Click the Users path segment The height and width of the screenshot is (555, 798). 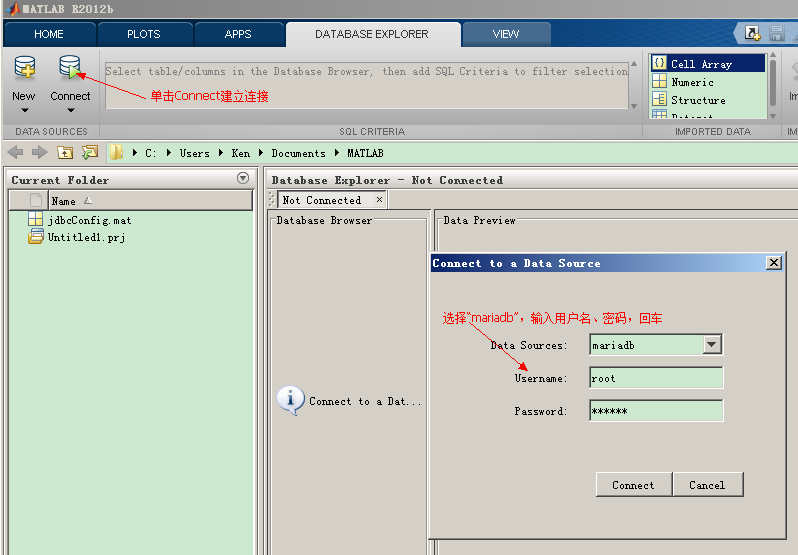tap(194, 153)
